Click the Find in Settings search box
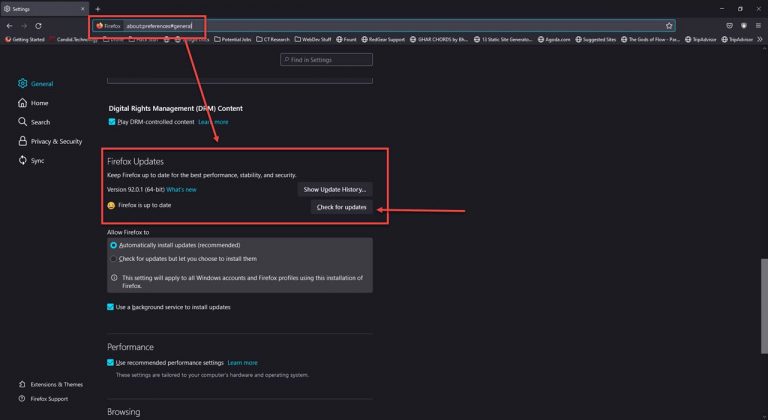 tap(326, 60)
